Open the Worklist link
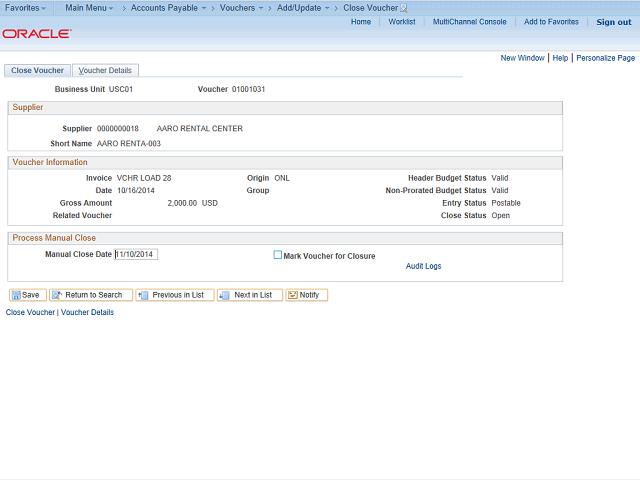The height and width of the screenshot is (480, 640). [402, 22]
